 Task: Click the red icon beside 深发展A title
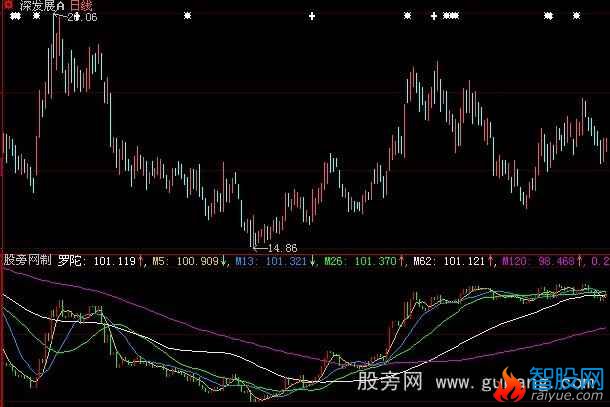pos(9,5)
